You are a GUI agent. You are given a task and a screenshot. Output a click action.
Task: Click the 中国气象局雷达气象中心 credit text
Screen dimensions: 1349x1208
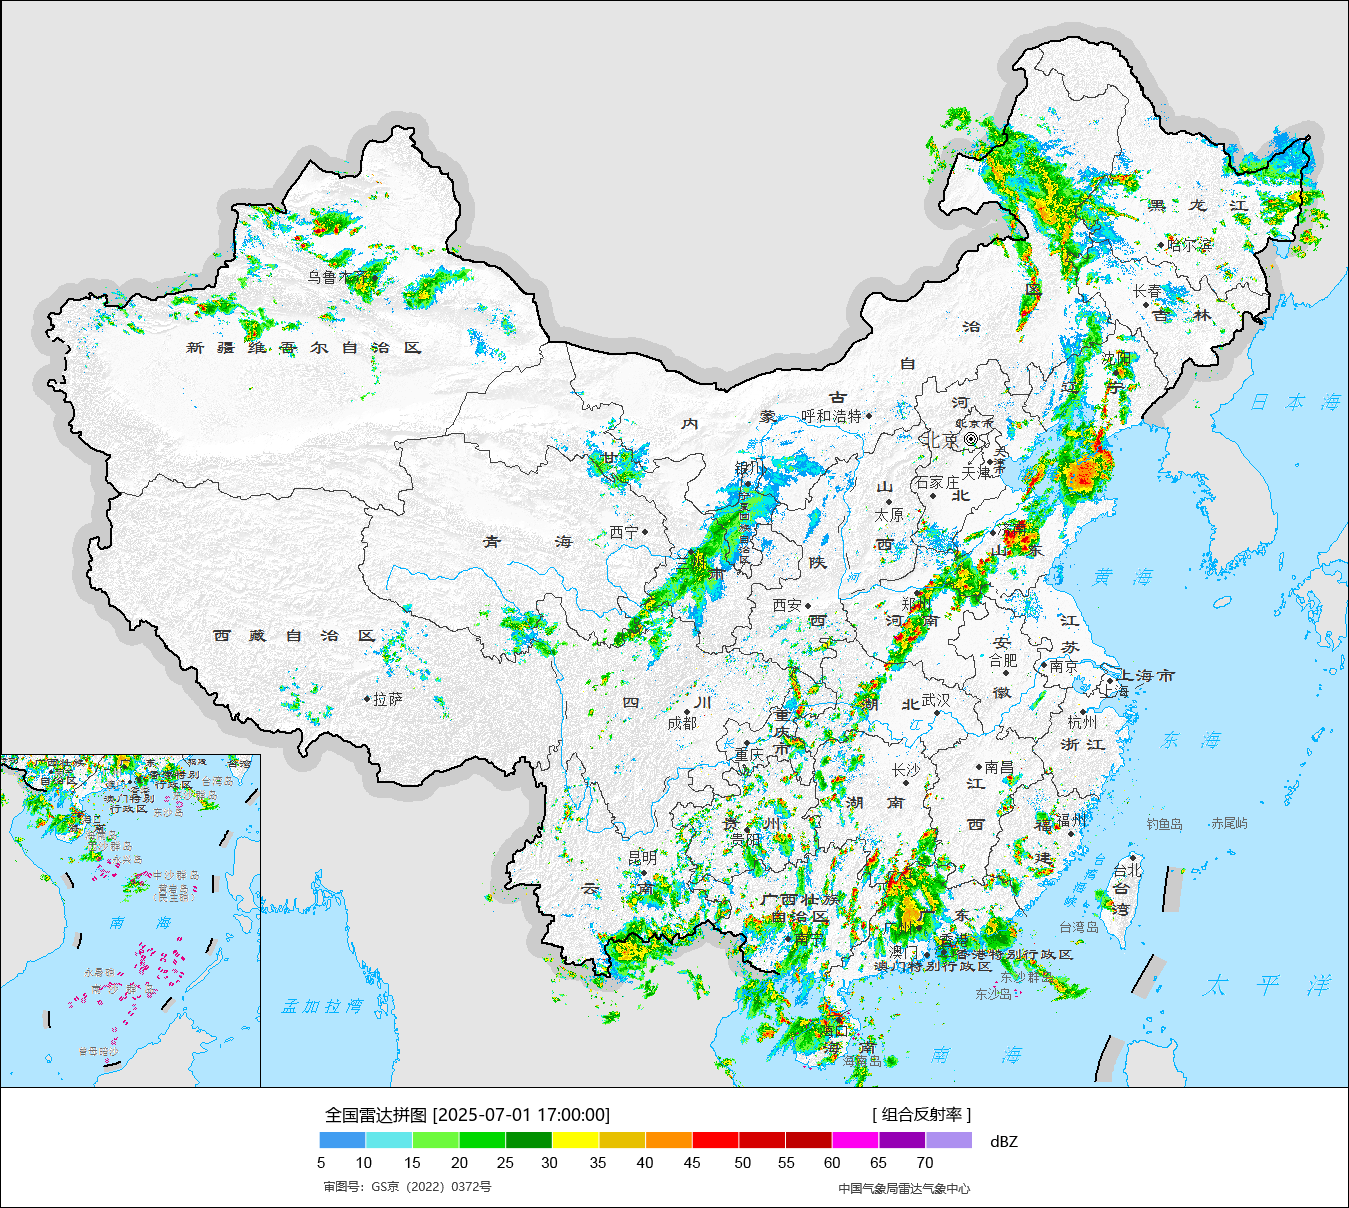click(x=904, y=1188)
